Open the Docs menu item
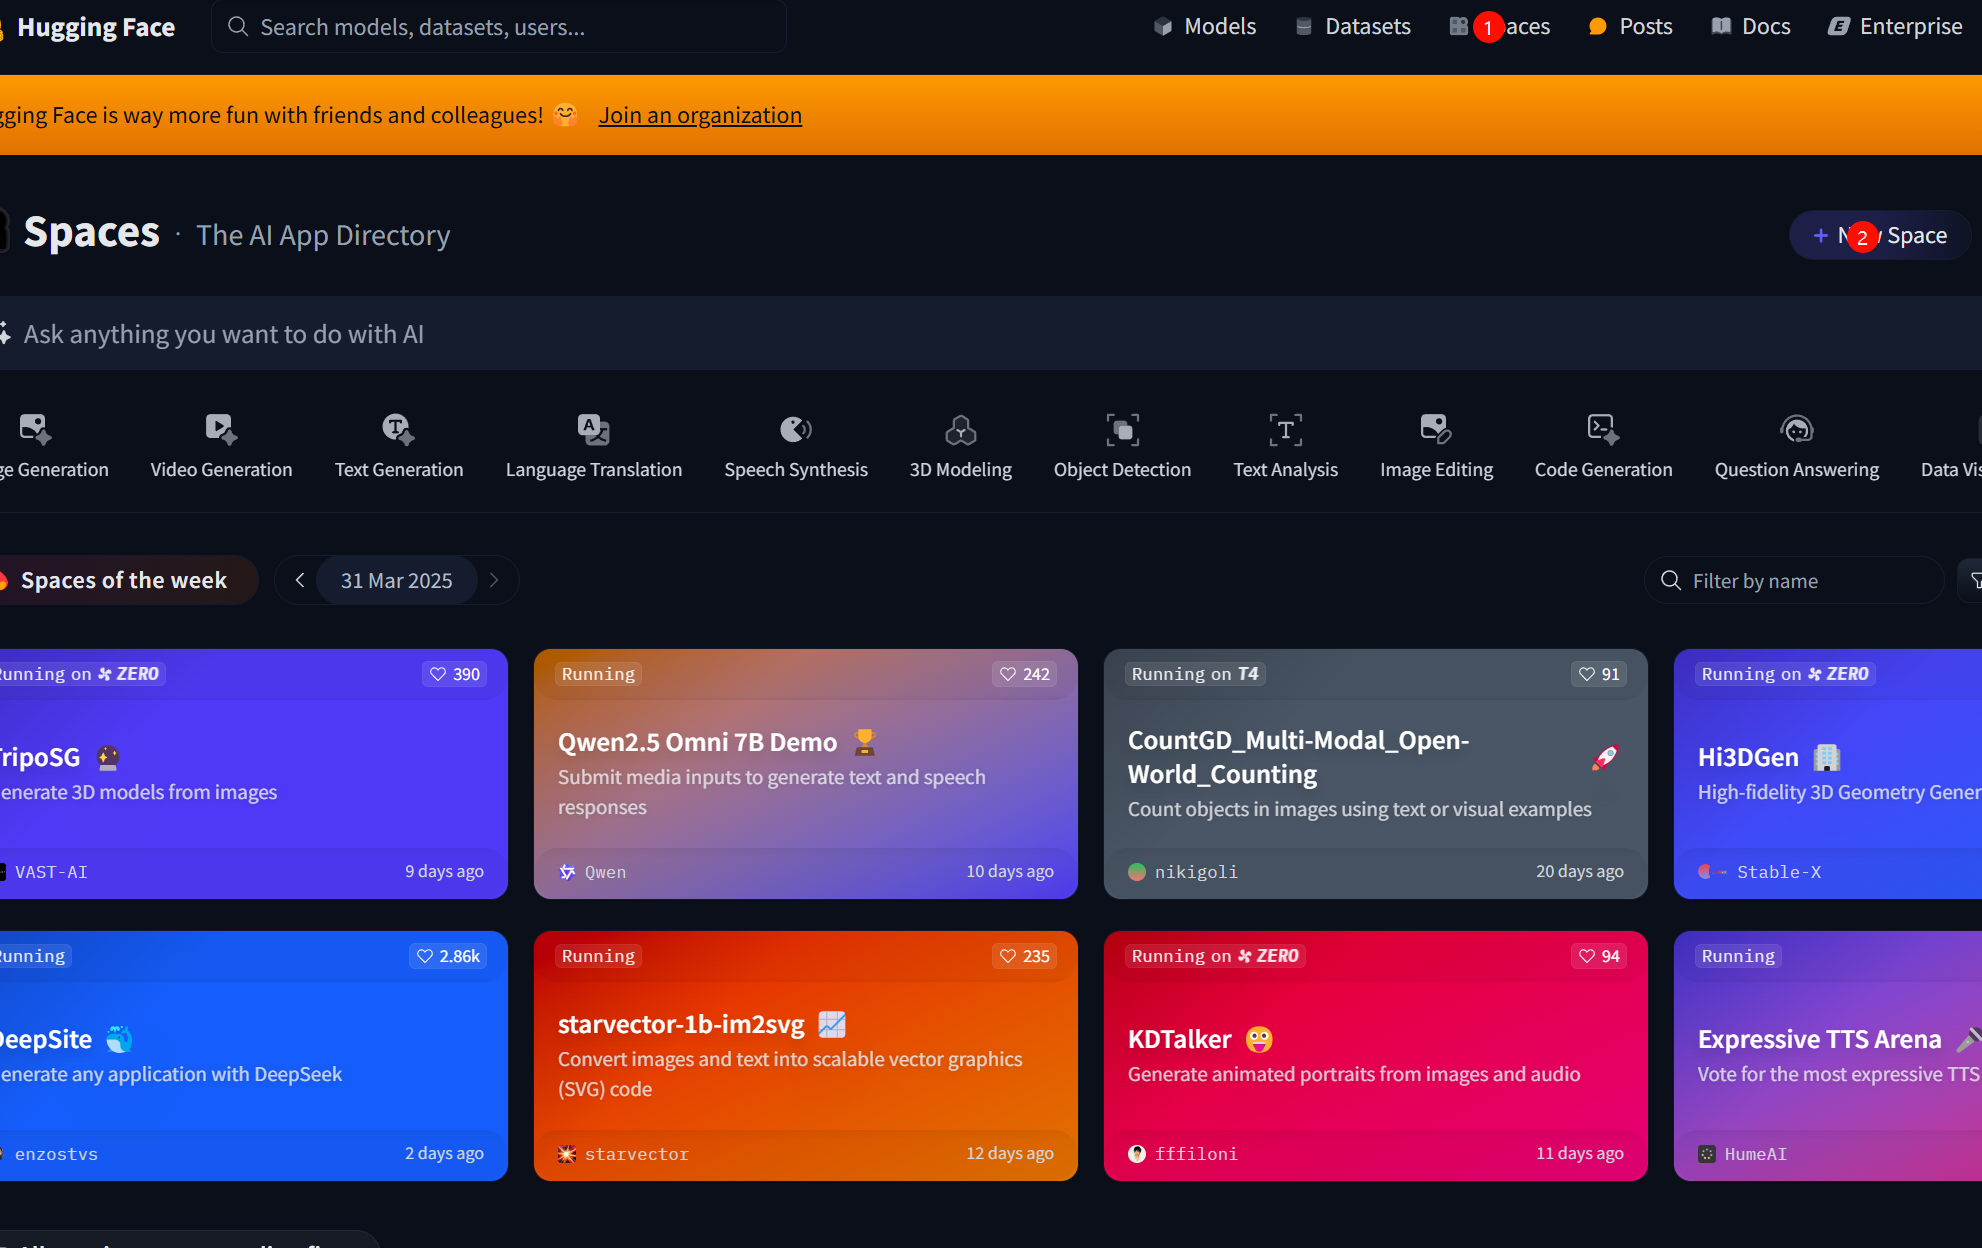 (x=1750, y=27)
